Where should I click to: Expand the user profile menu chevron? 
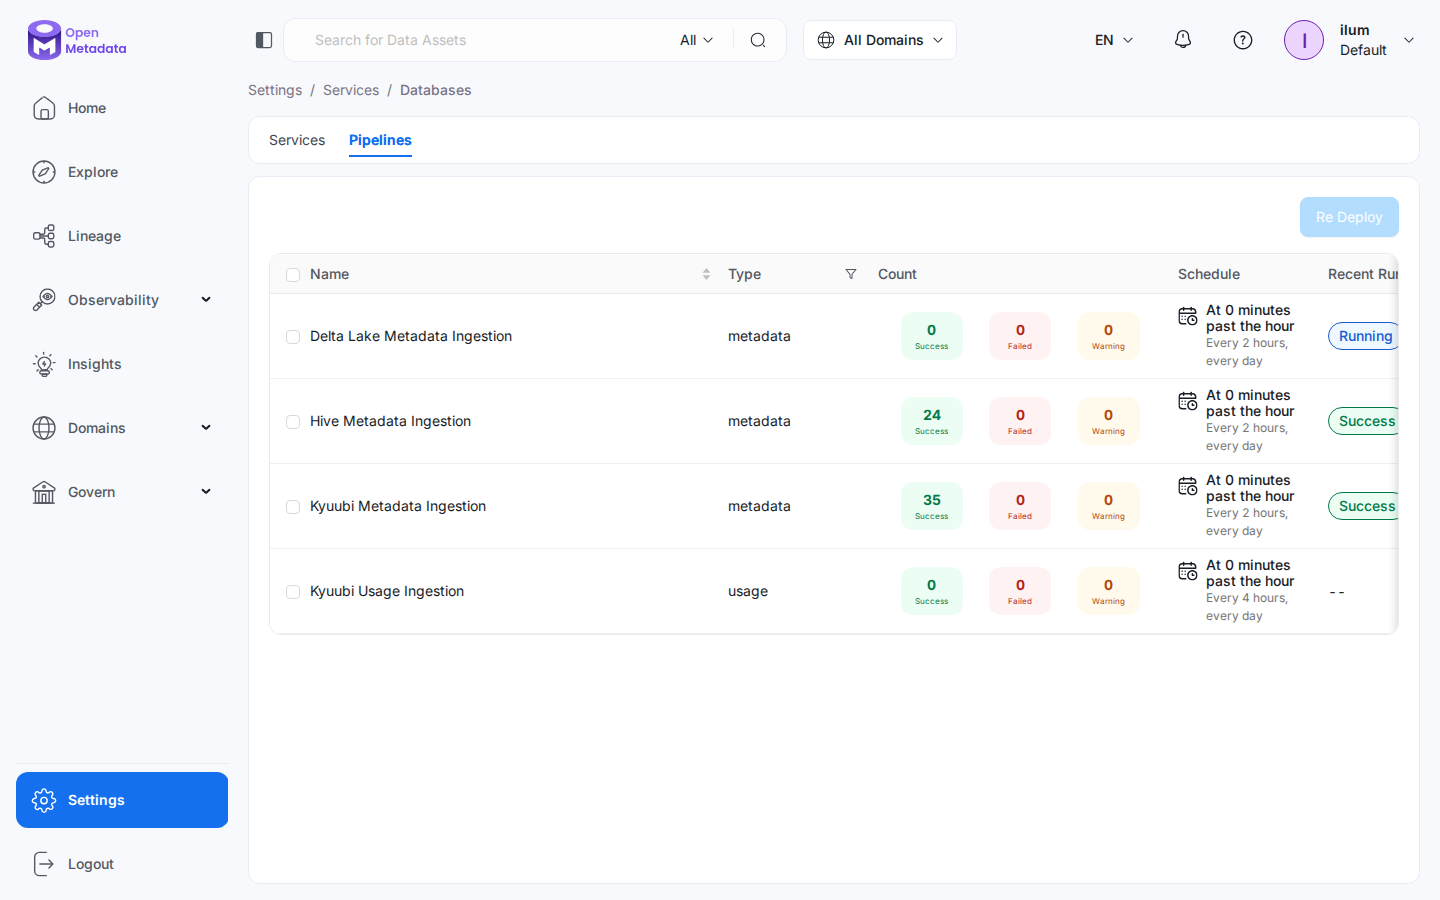[1409, 40]
